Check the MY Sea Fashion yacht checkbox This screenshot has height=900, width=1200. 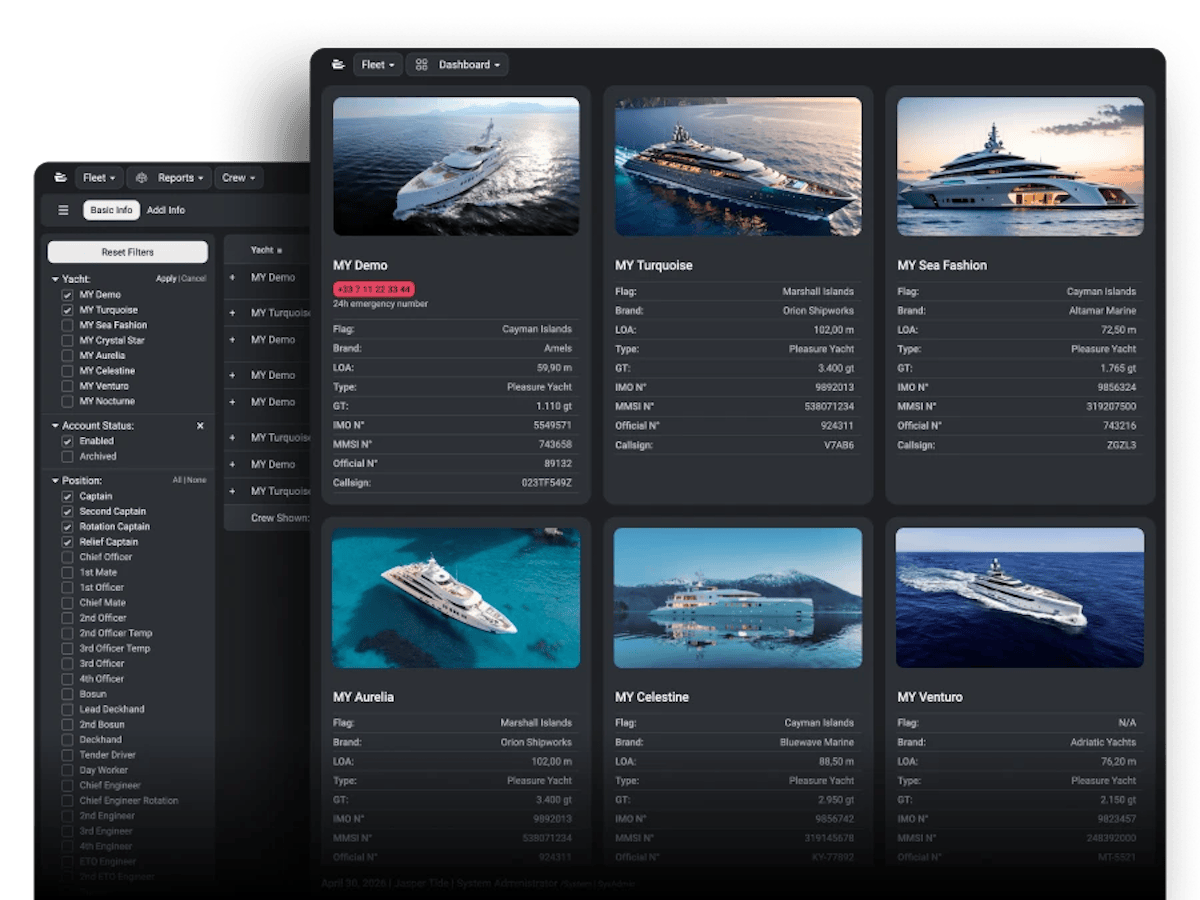[x=67, y=325]
